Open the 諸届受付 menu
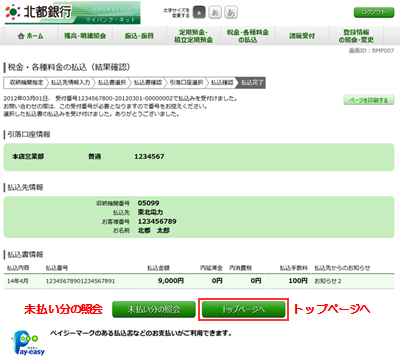The height and width of the screenshot is (363, 400). [302, 36]
